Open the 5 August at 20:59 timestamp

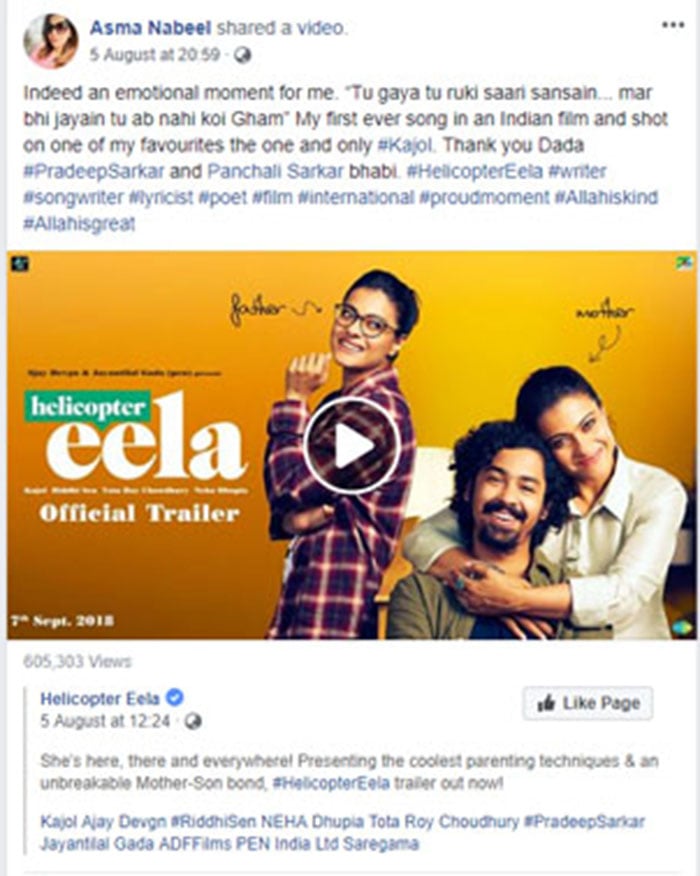click(x=155, y=55)
